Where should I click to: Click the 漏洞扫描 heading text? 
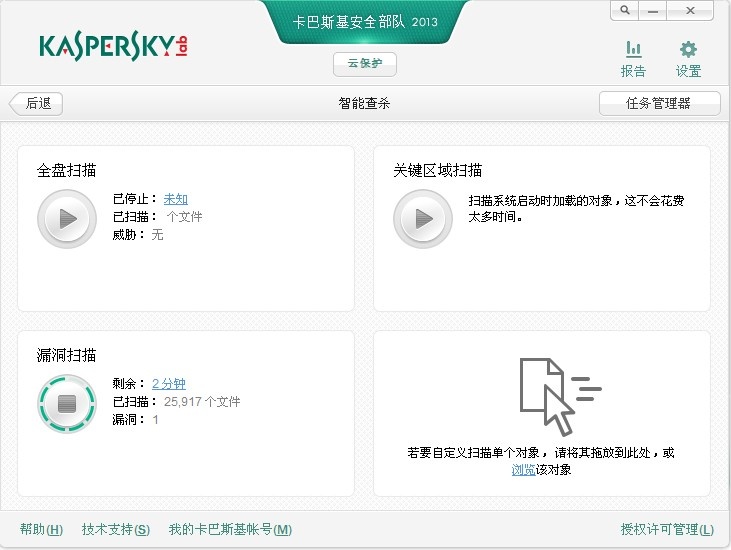66,355
